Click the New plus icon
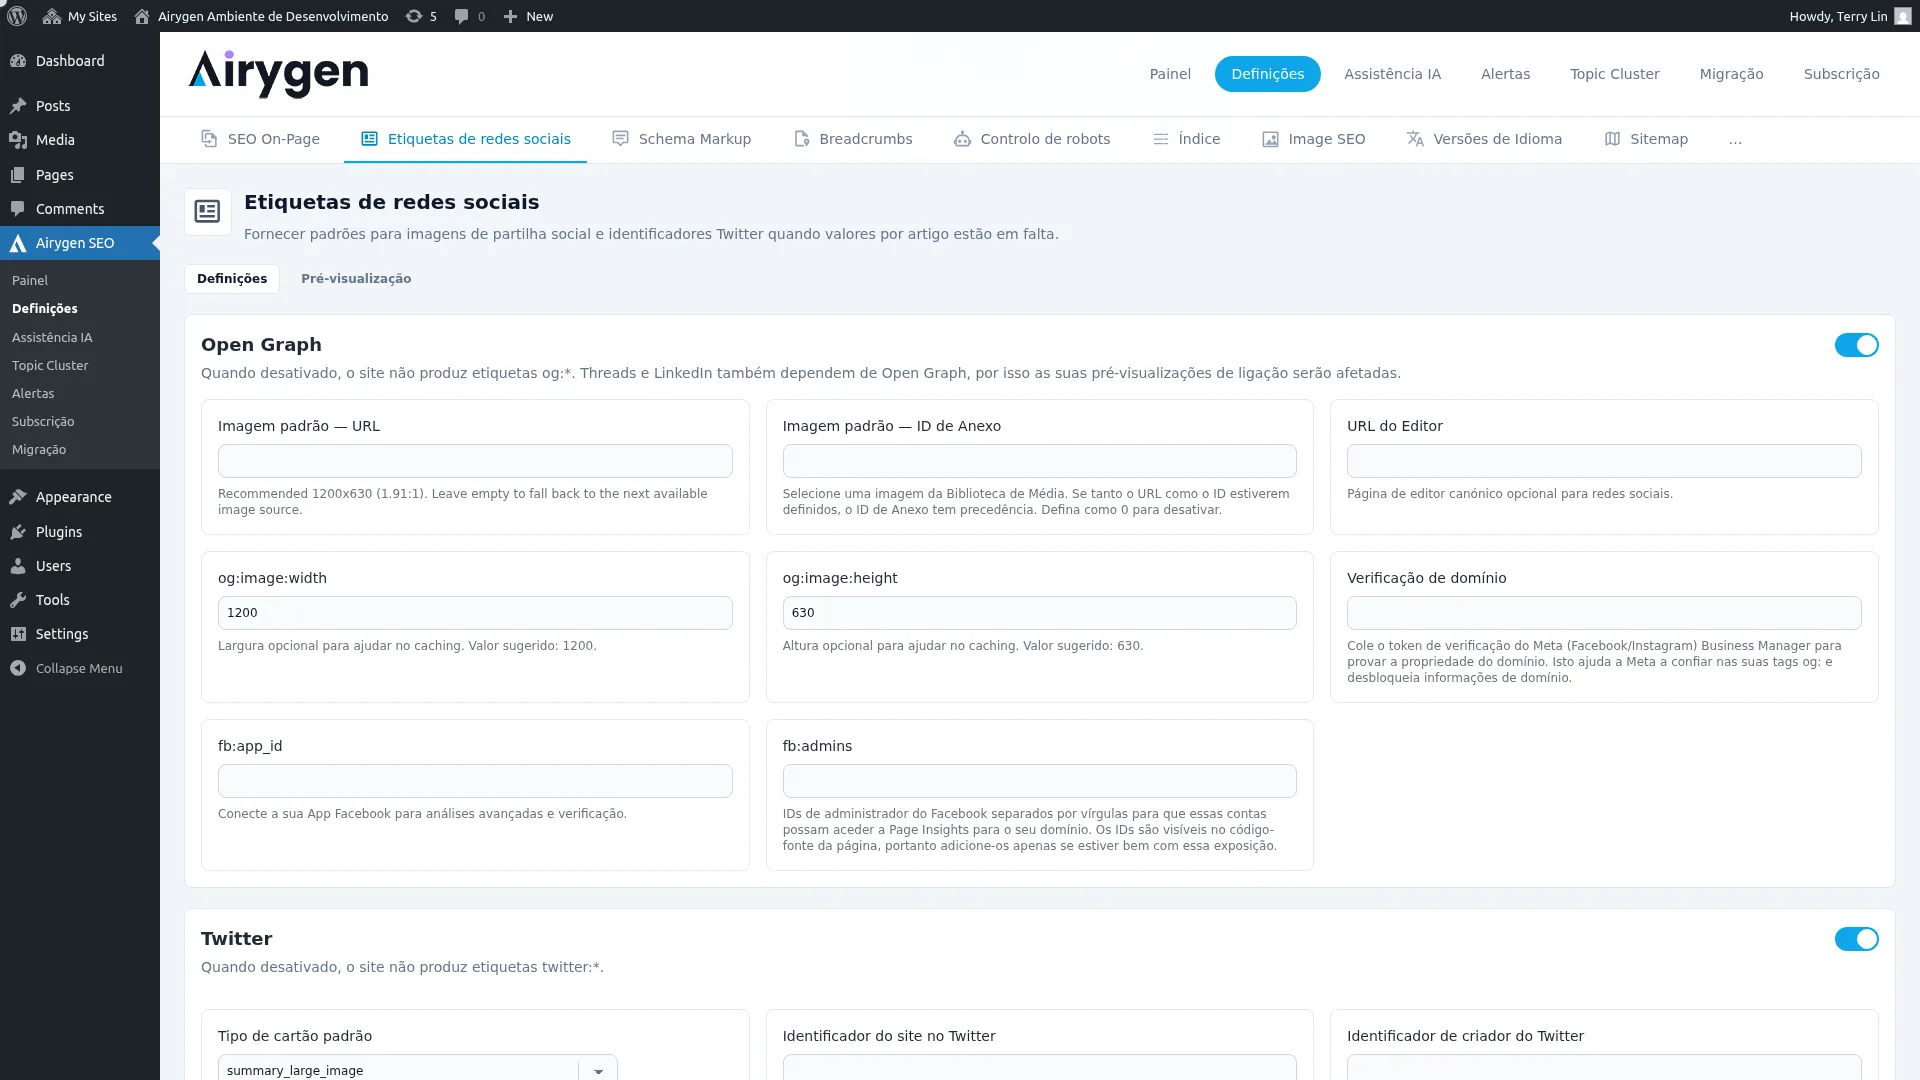The width and height of the screenshot is (1920, 1080). (x=510, y=16)
